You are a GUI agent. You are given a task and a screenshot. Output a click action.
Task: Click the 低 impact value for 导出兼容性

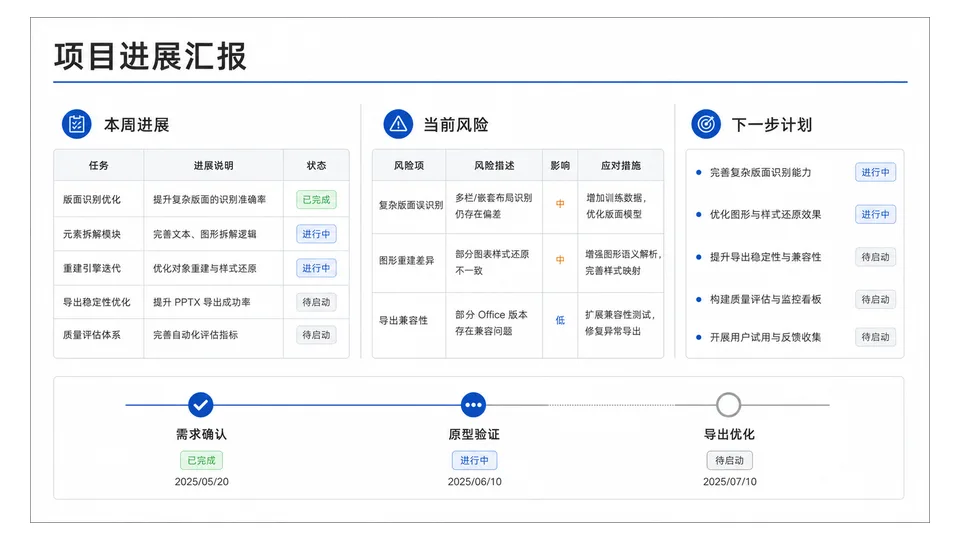pyautogui.click(x=560, y=320)
